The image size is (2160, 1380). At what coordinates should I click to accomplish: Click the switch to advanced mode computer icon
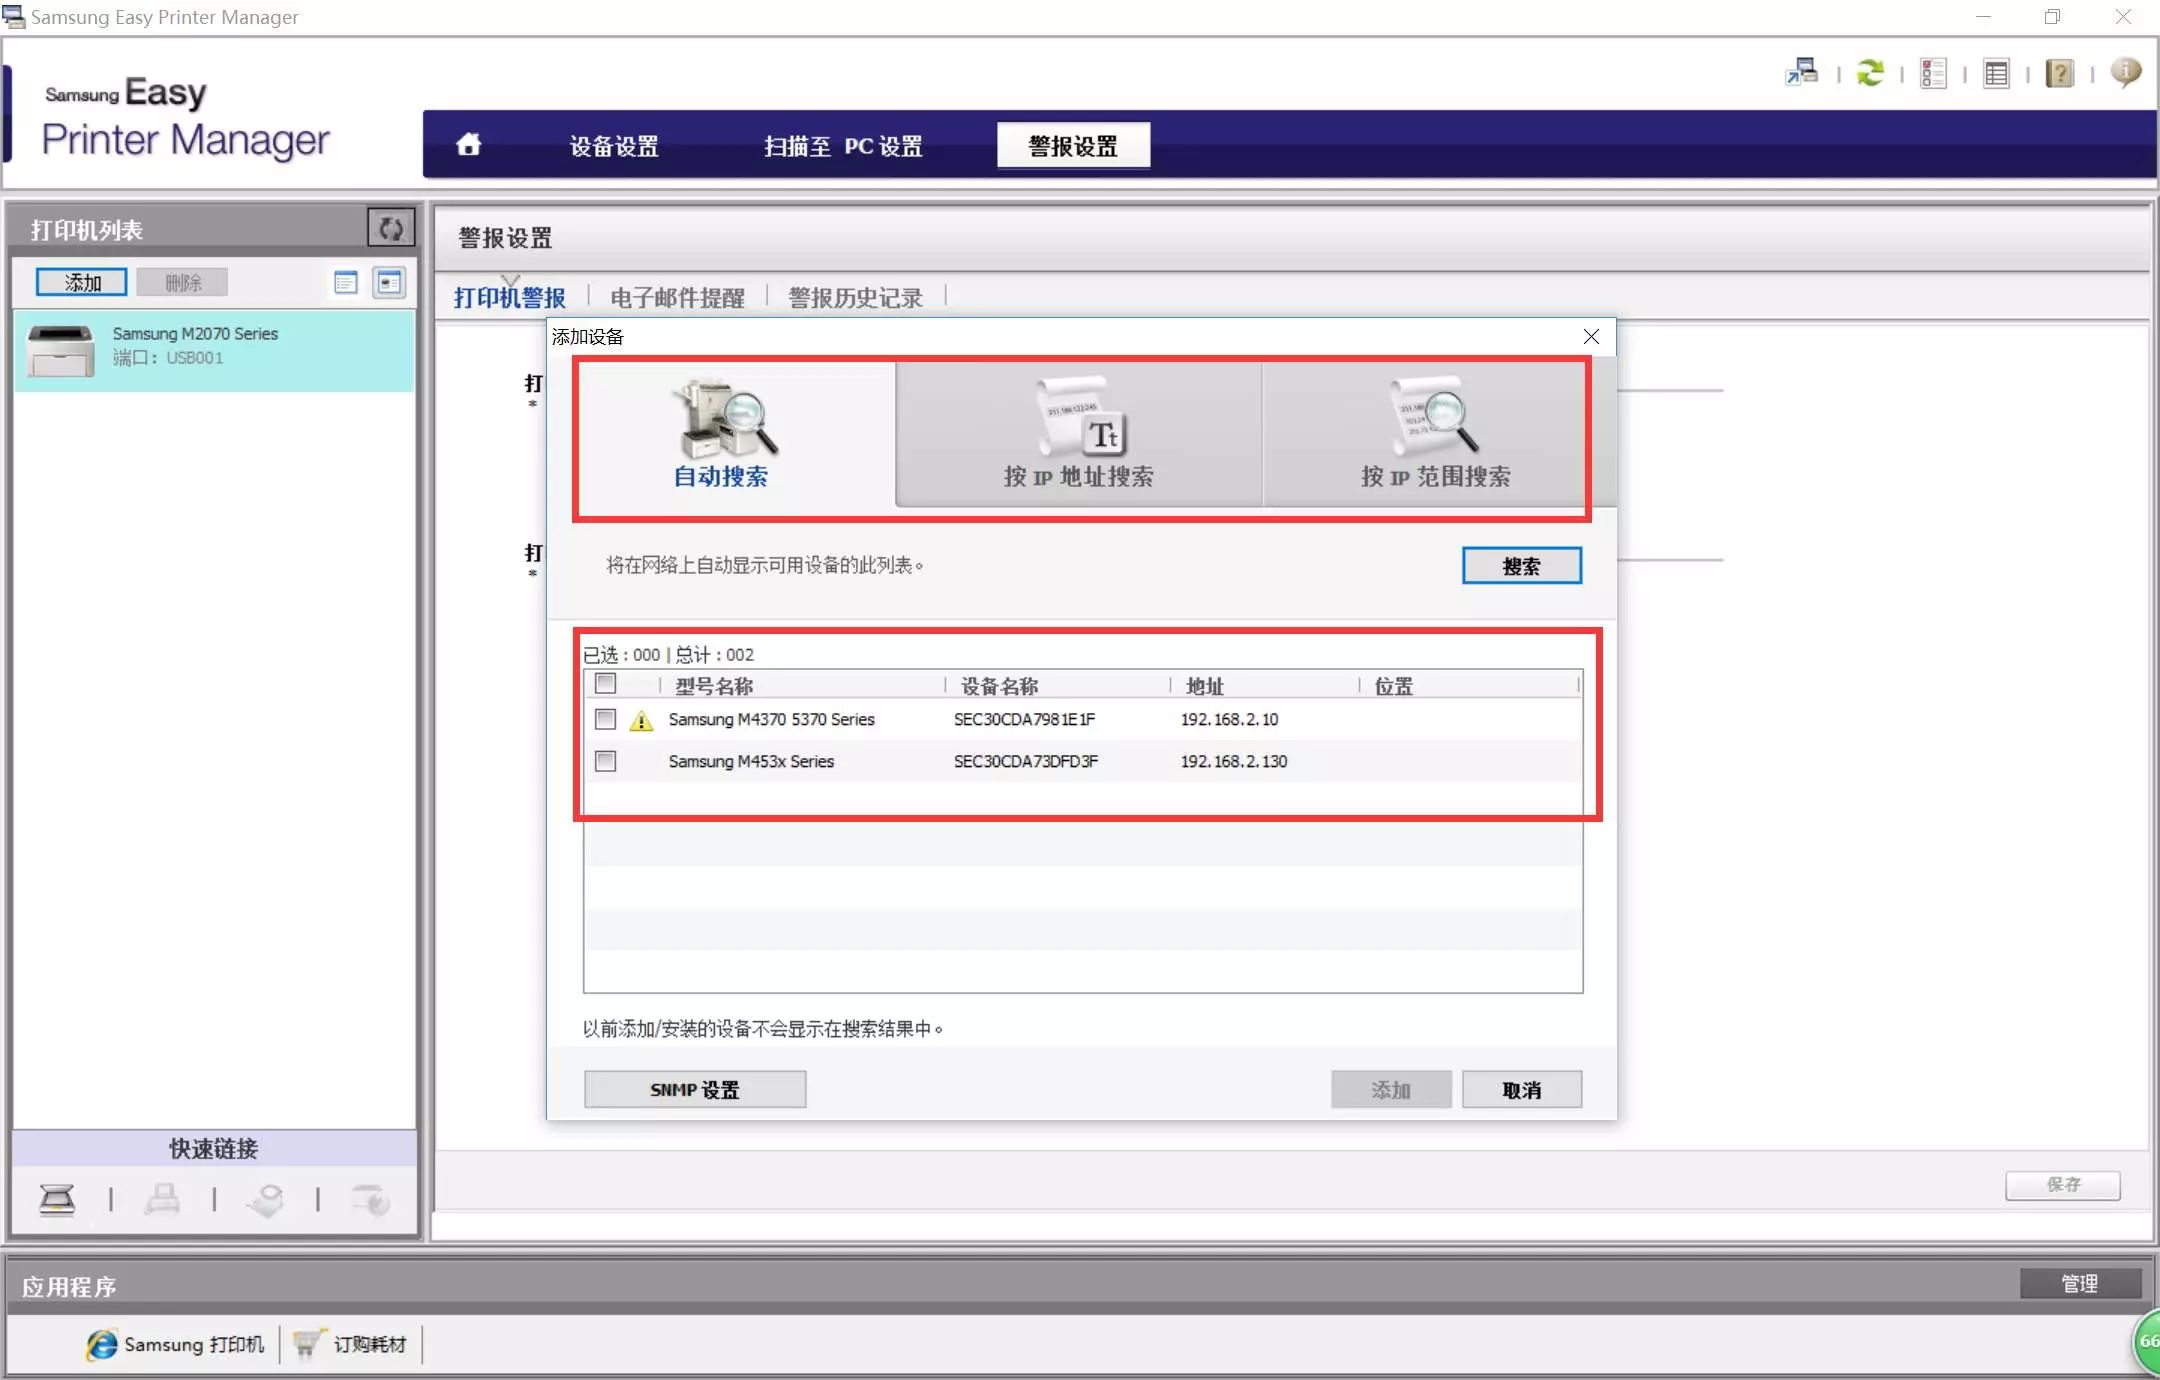(x=1802, y=72)
